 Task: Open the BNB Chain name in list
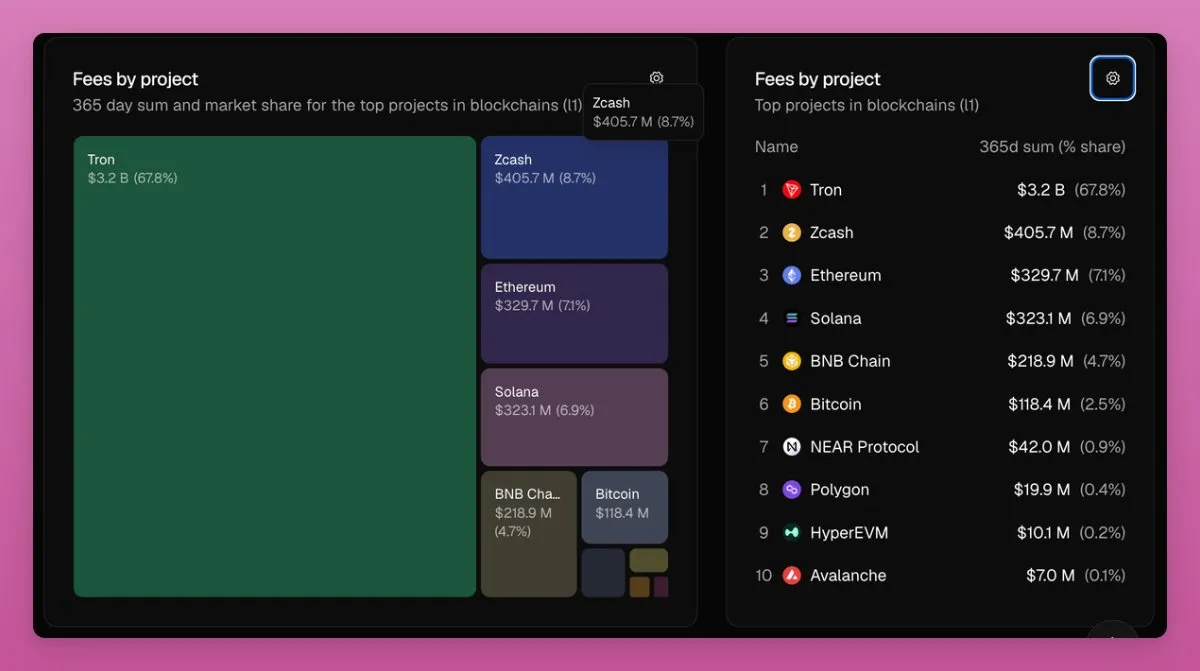click(850, 361)
